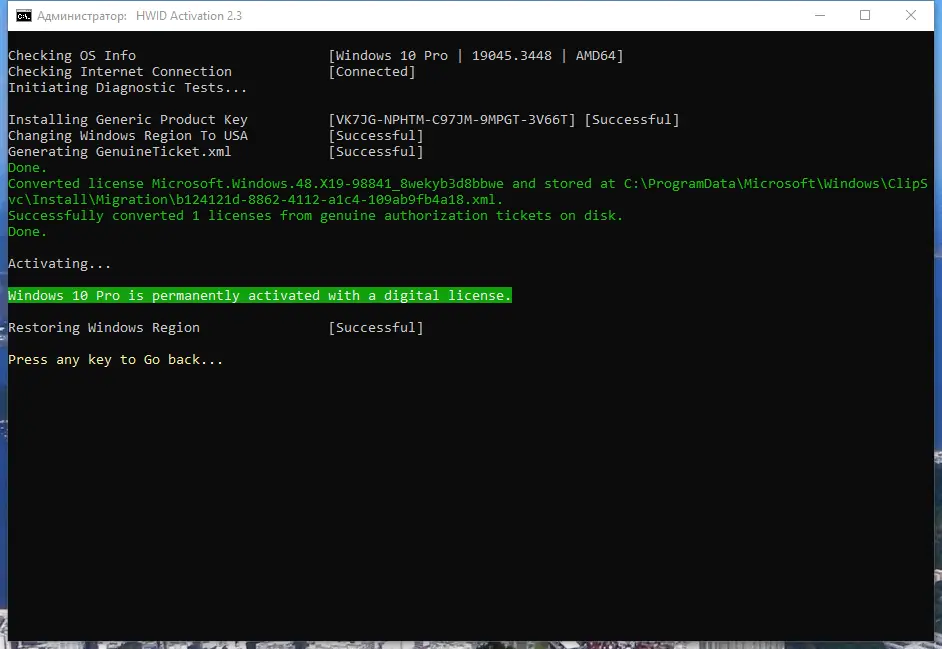This screenshot has width=942, height=649.
Task: Click 'Initiating Diagnostic Tests...' line
Action: pos(127,88)
